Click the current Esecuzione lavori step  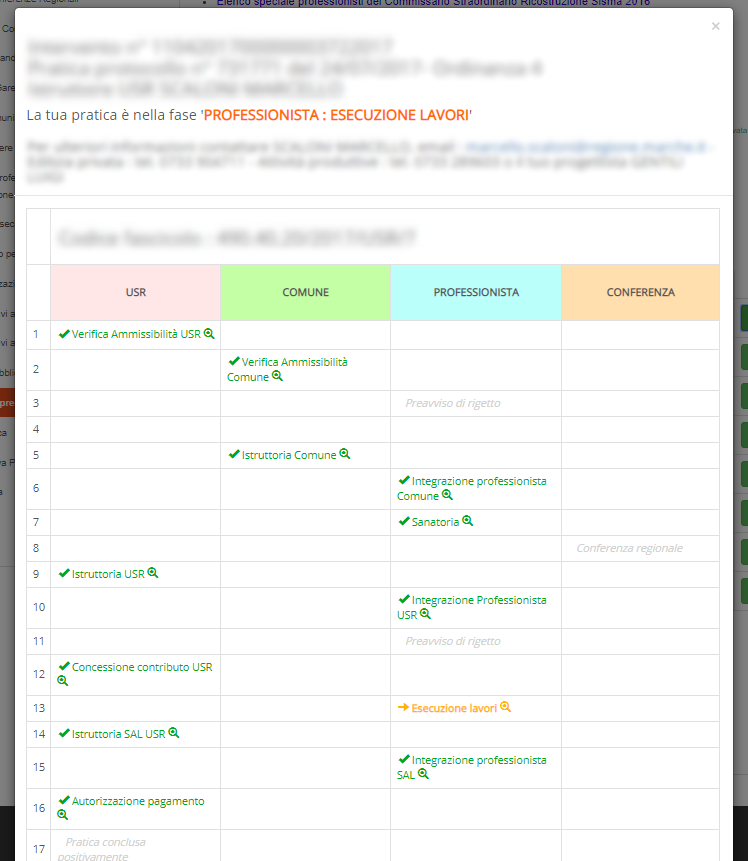(454, 708)
